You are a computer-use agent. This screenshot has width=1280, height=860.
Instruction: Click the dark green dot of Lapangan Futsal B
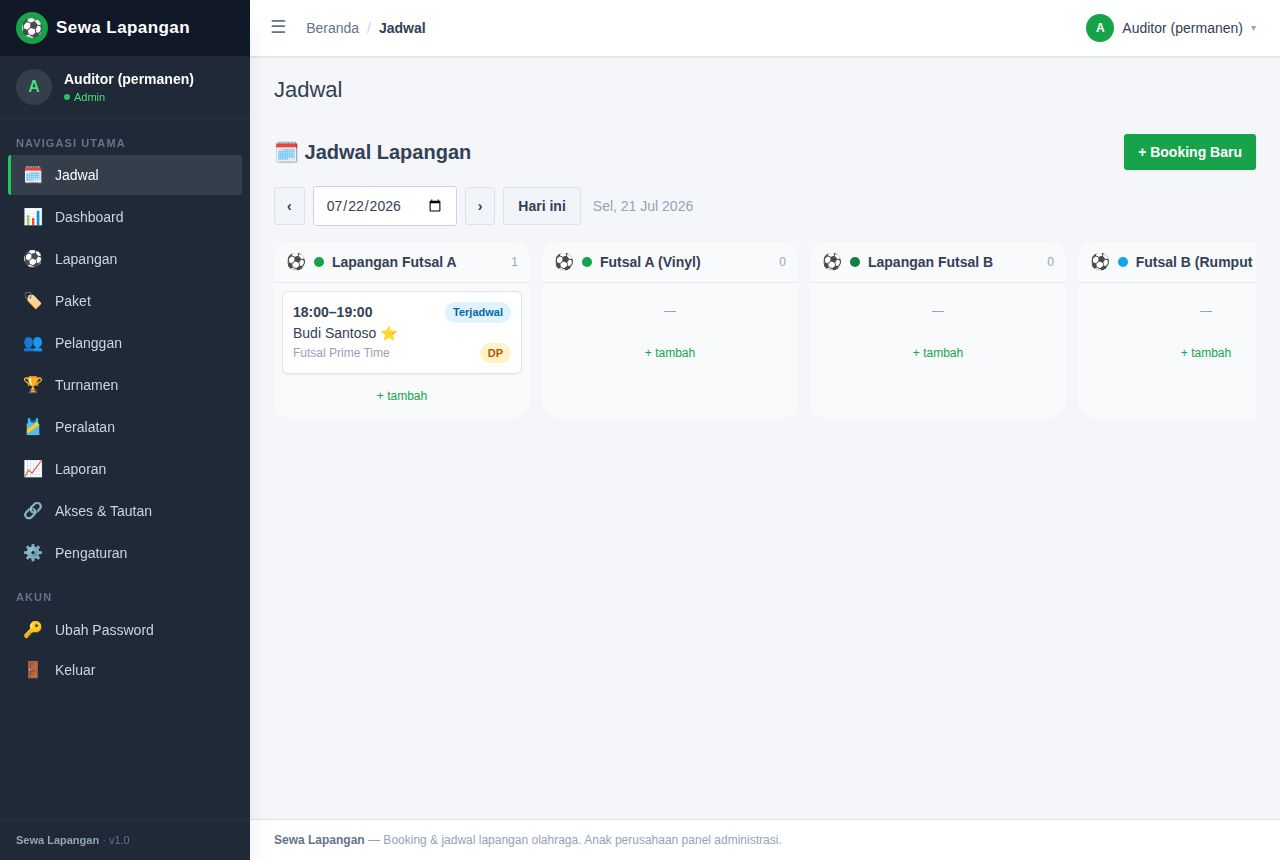(x=855, y=262)
